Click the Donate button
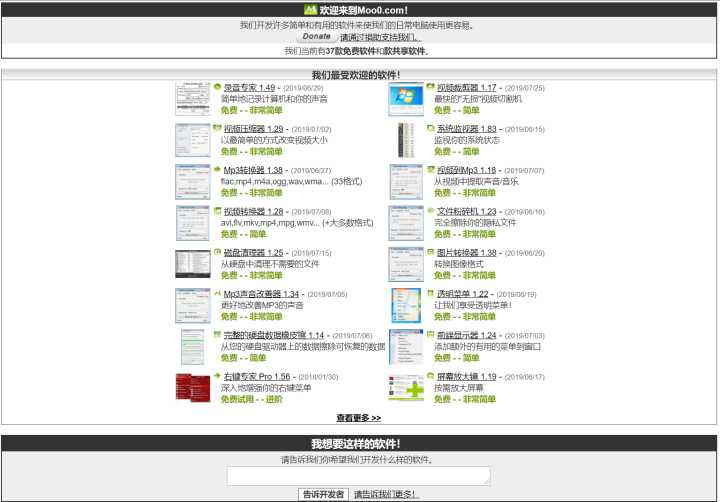The height and width of the screenshot is (502, 720). coord(316,36)
